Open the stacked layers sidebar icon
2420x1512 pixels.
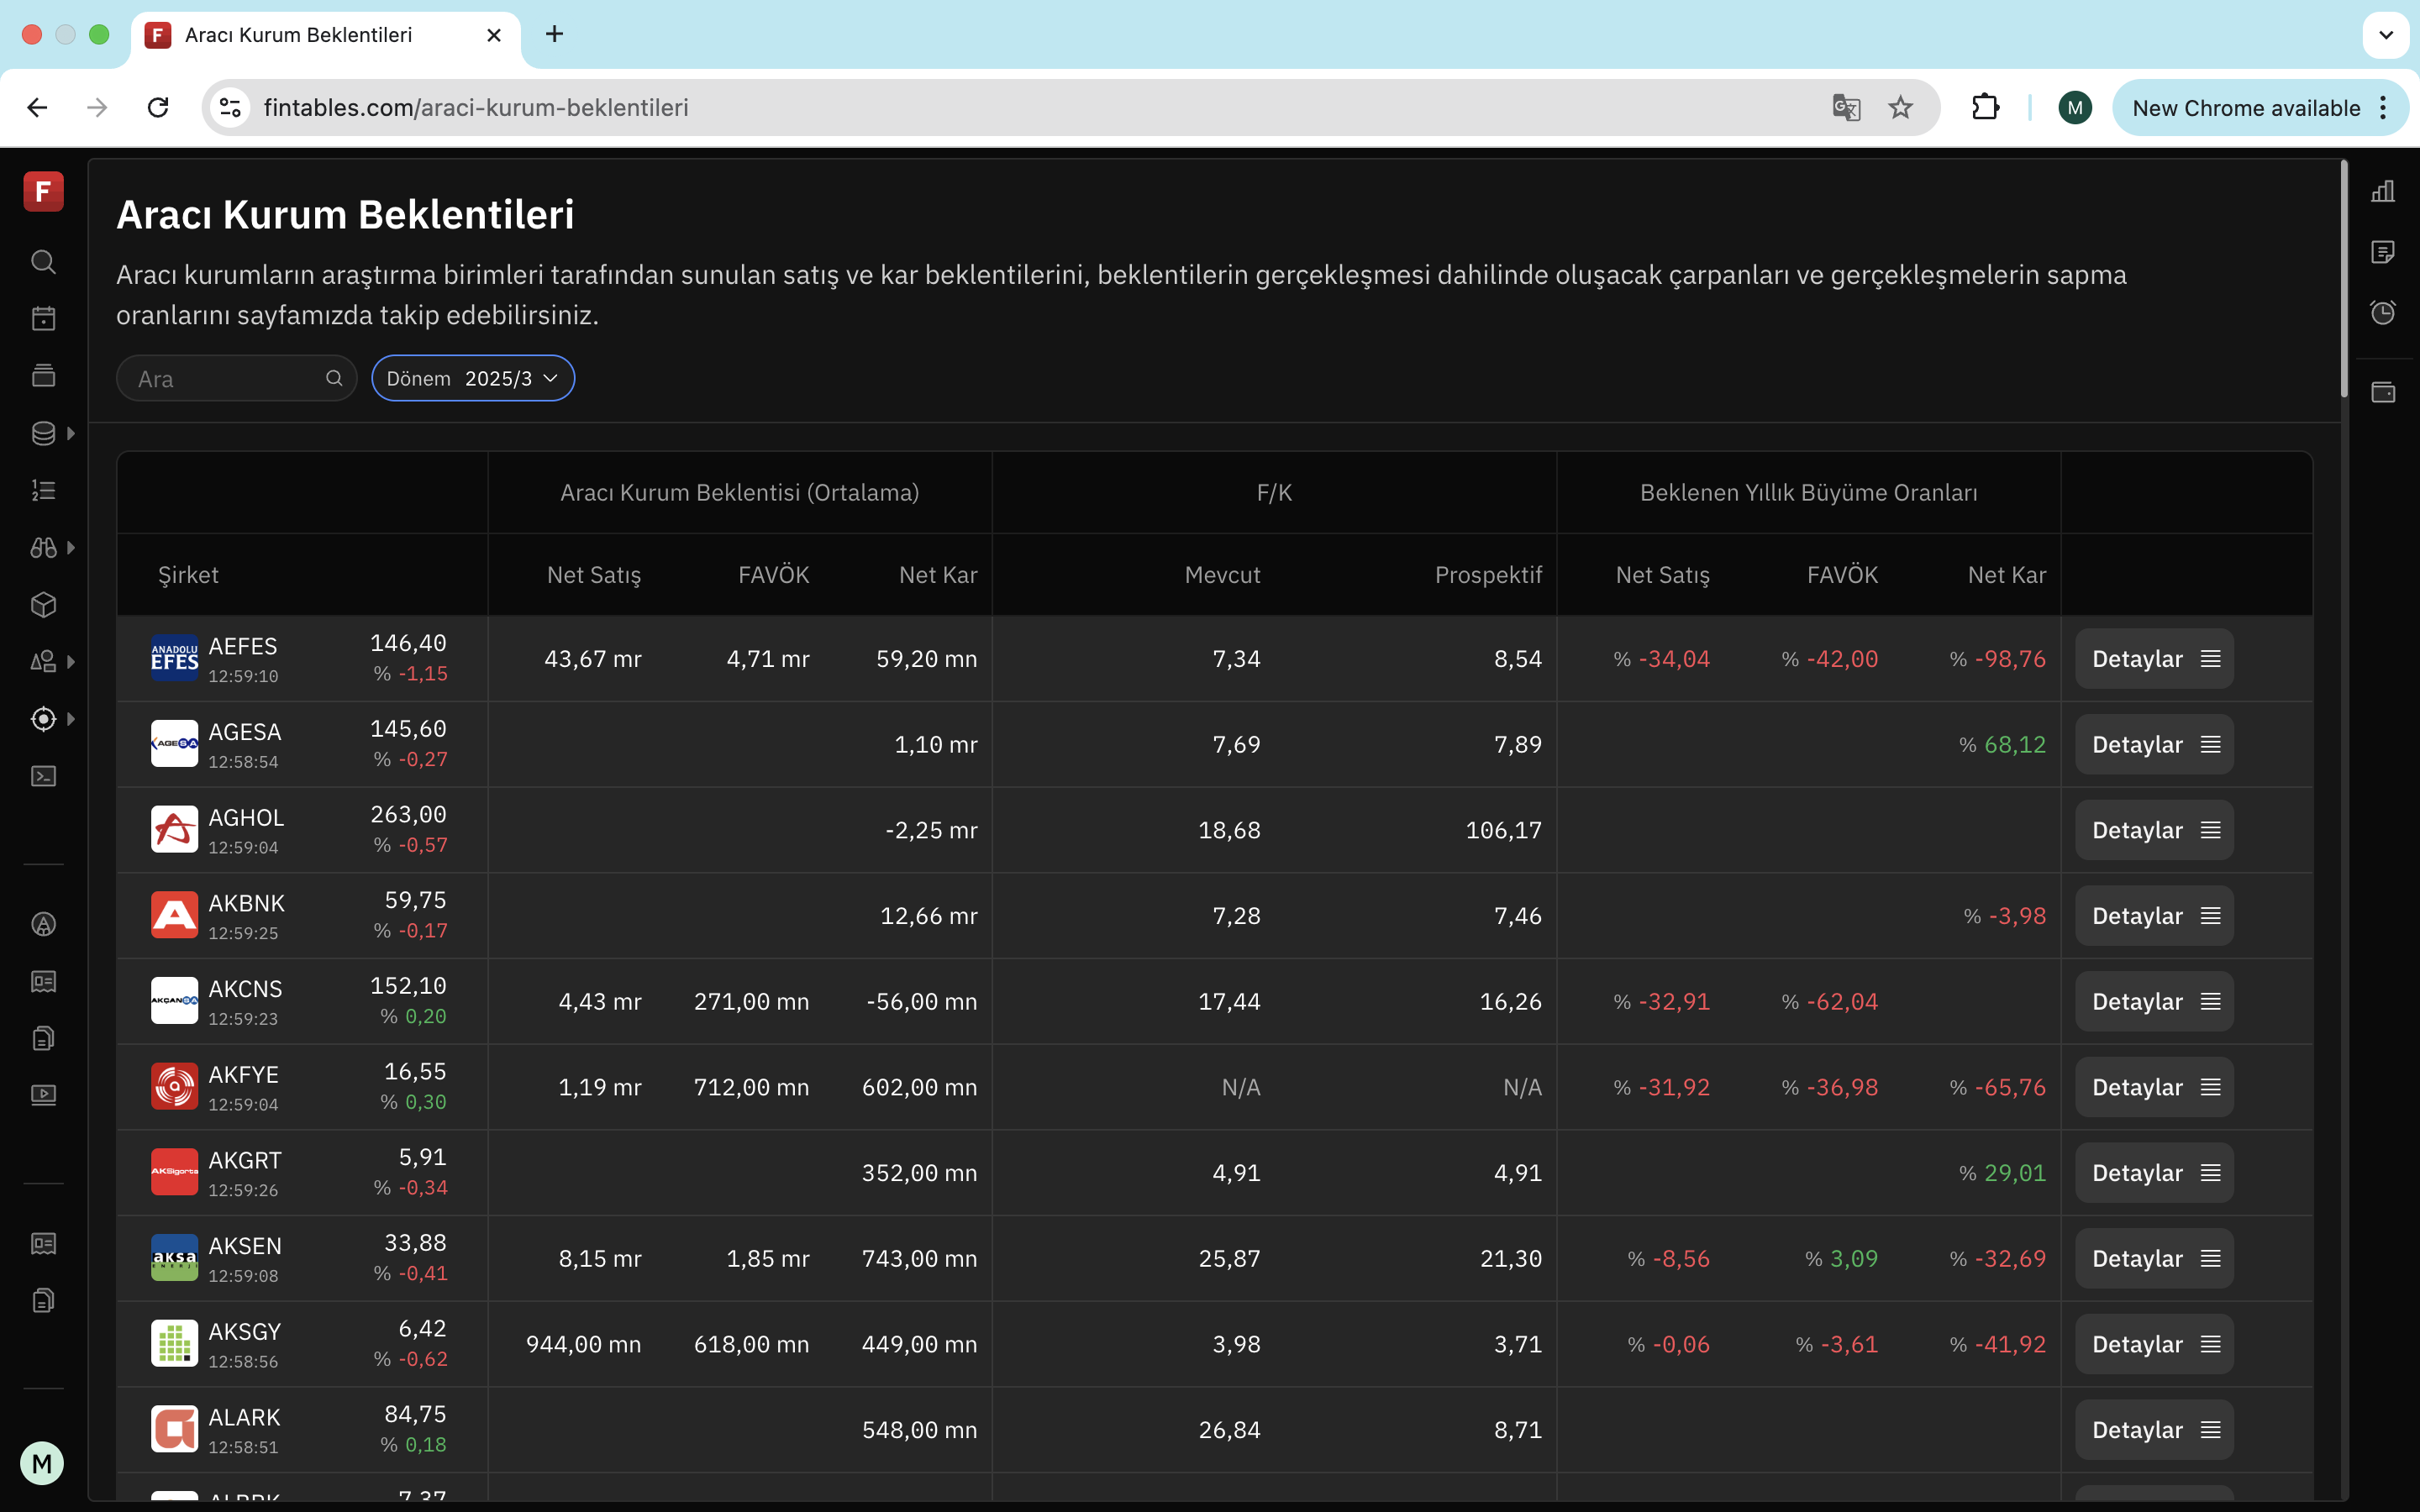(x=43, y=376)
